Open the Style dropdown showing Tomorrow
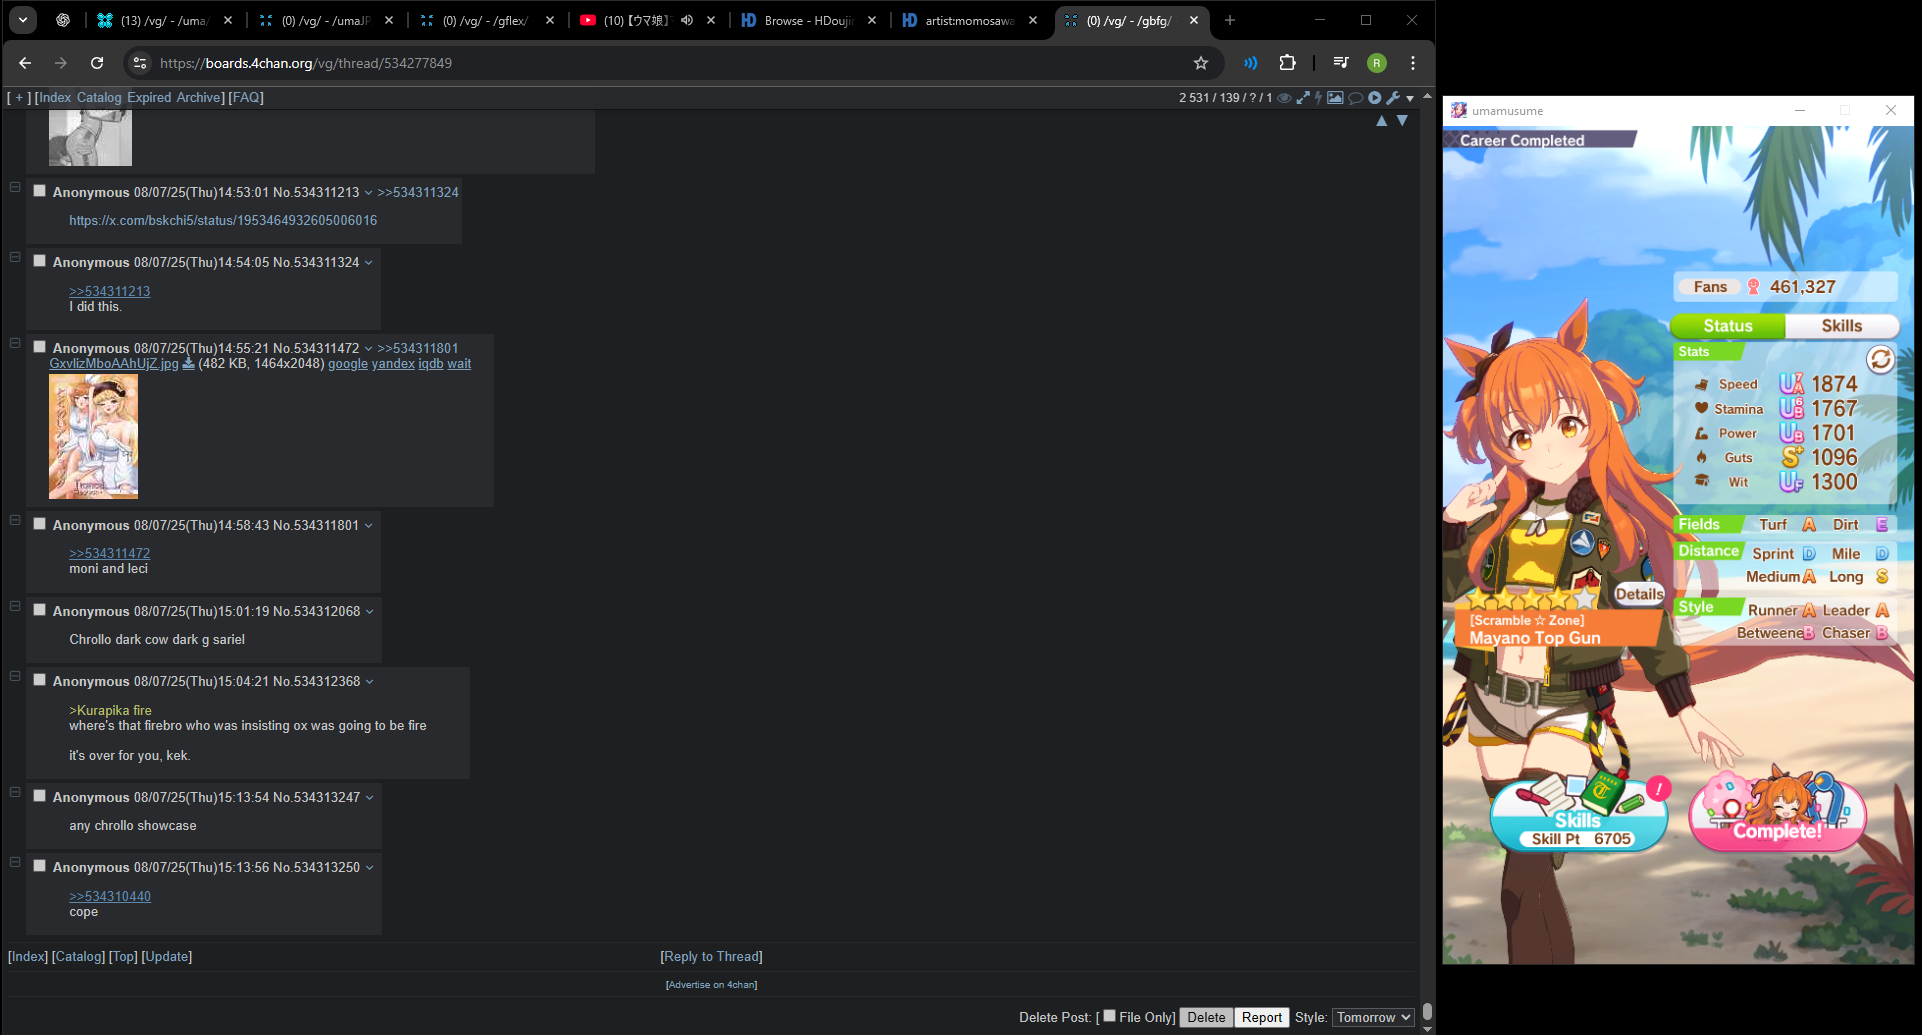This screenshot has height=1035, width=1922. click(x=1373, y=1017)
